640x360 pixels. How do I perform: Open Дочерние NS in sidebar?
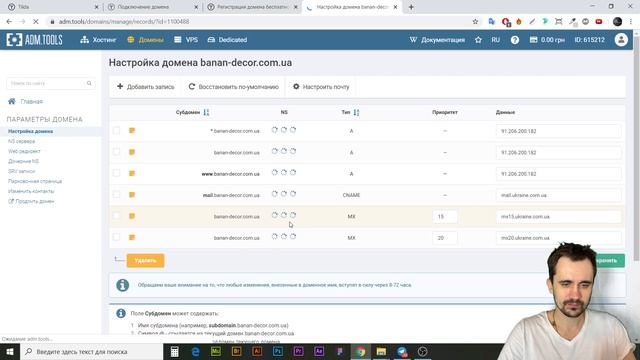coord(23,161)
